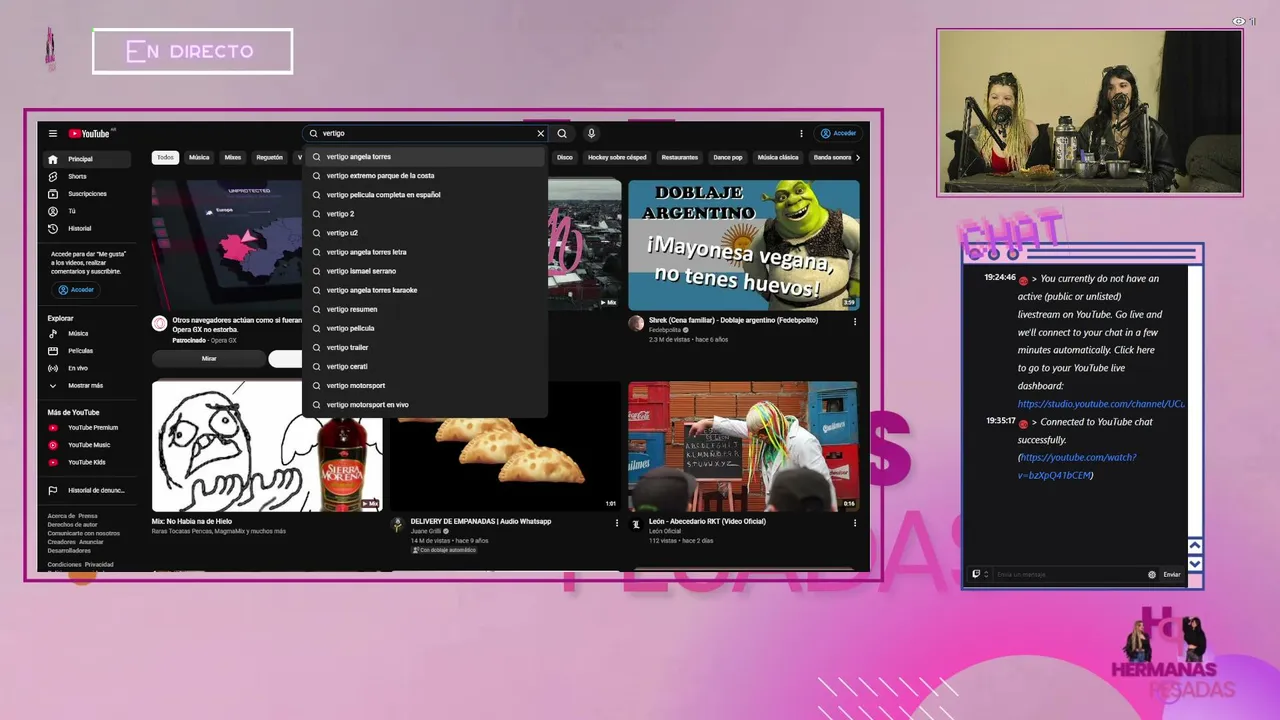
Task: Clear the search box with the X
Action: pyautogui.click(x=541, y=133)
